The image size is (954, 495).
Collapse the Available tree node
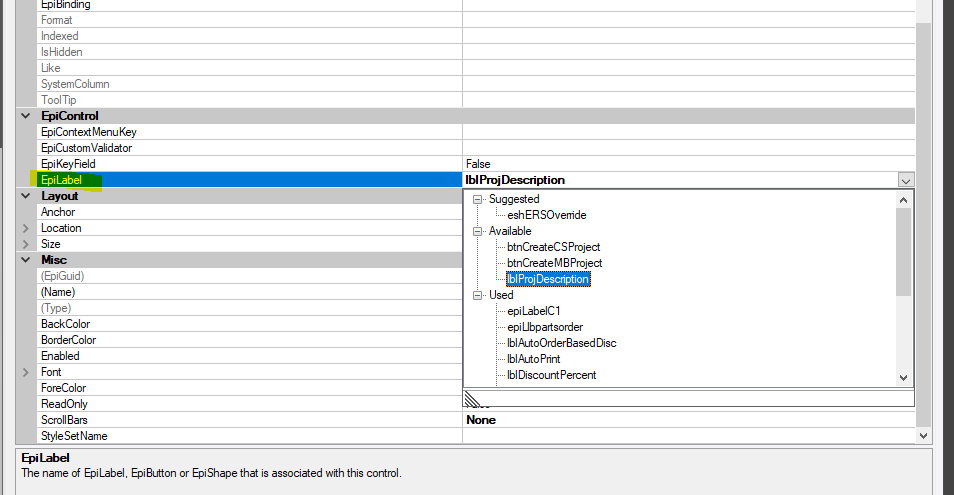478,231
